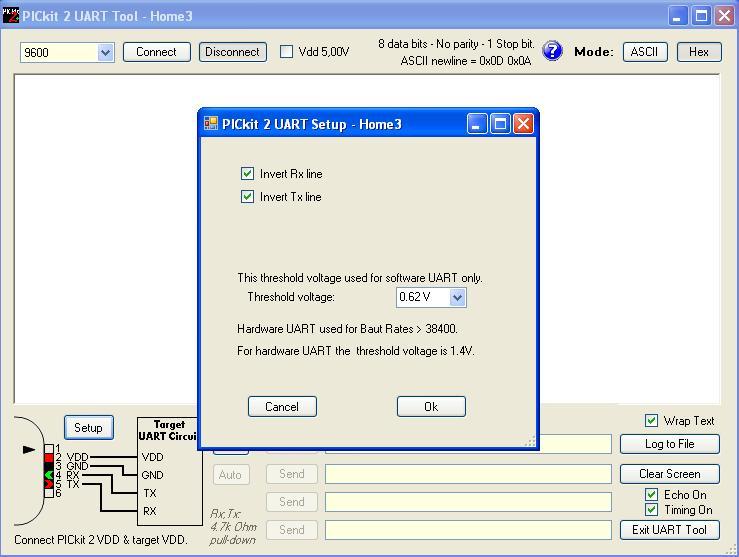
Task: Click Log to File button
Action: click(x=669, y=444)
